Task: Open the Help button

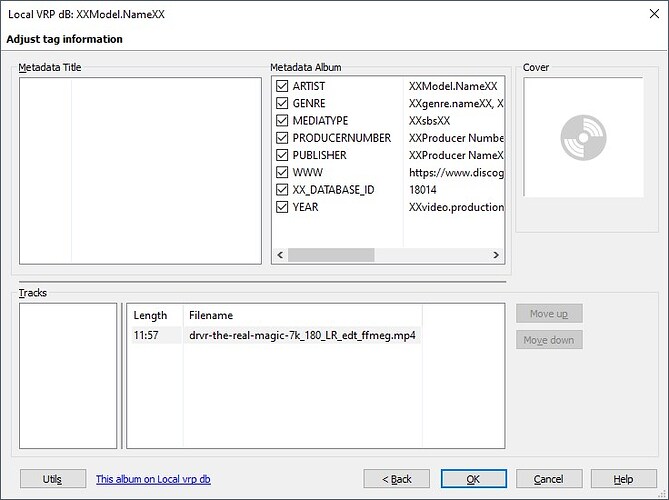Action: (623, 479)
